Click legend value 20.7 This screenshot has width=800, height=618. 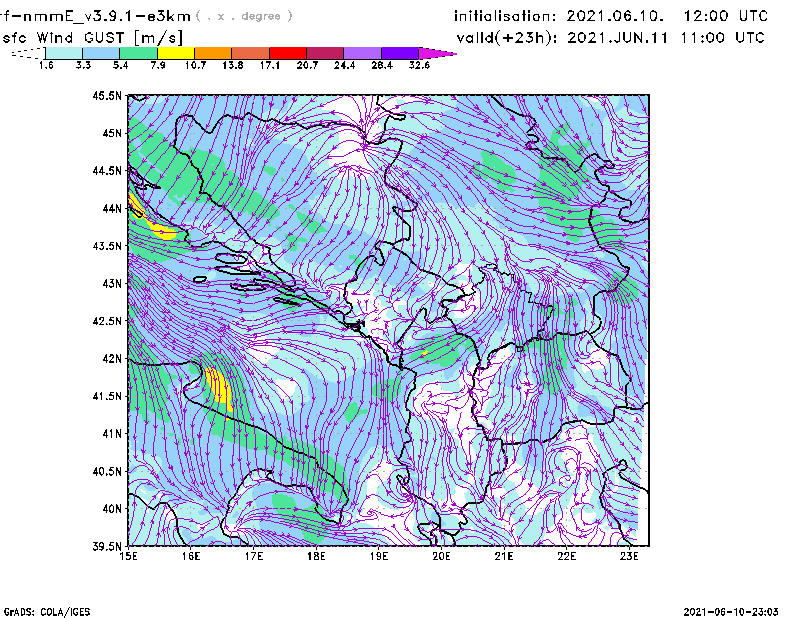(x=307, y=65)
